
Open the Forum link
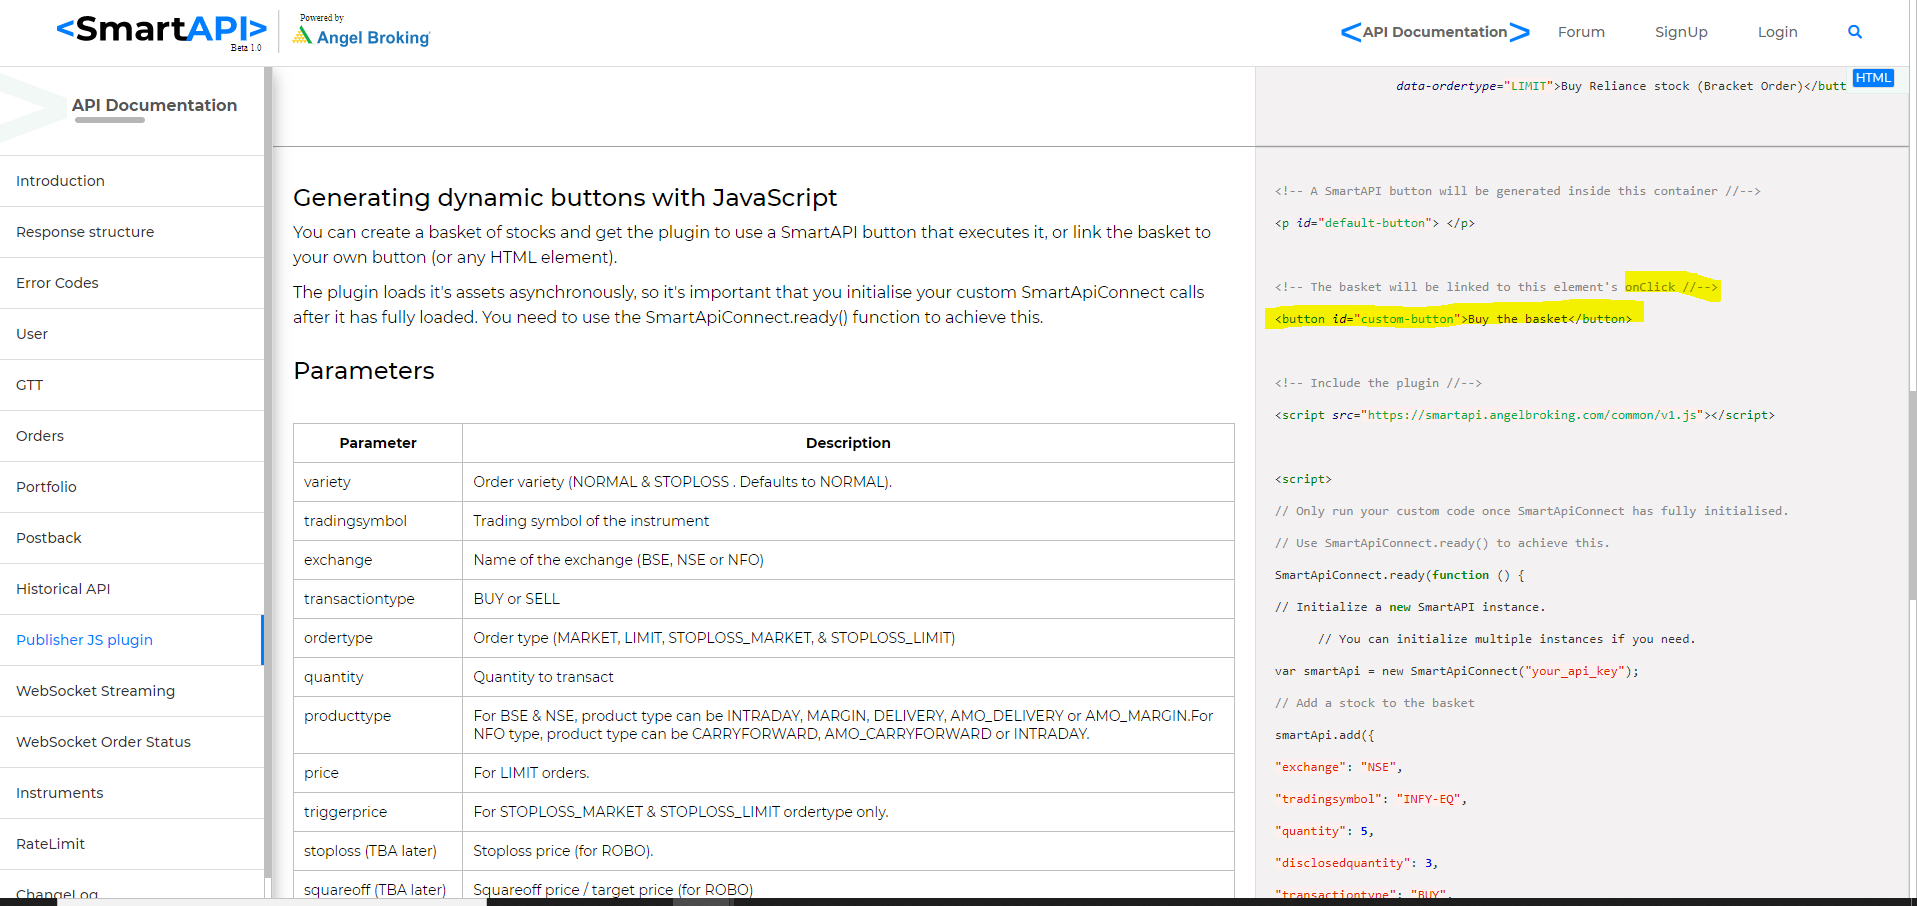(x=1581, y=32)
